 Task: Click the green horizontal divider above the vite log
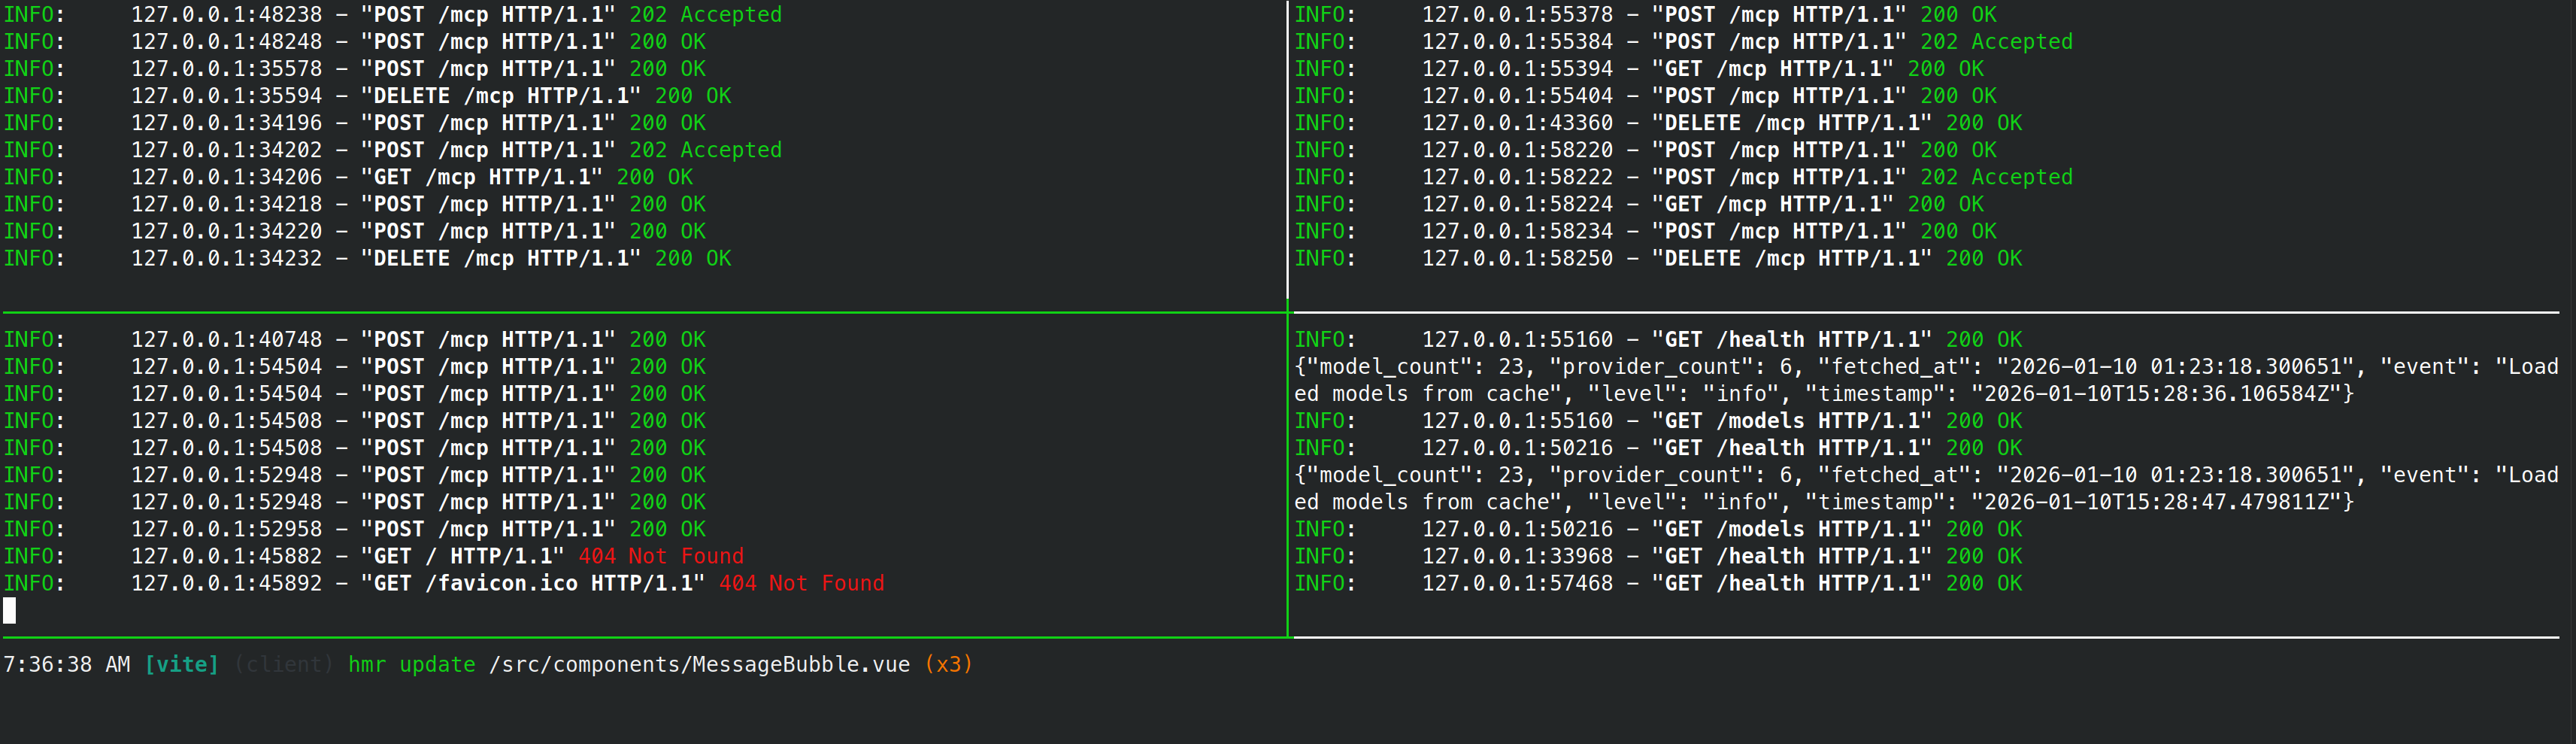(640, 637)
